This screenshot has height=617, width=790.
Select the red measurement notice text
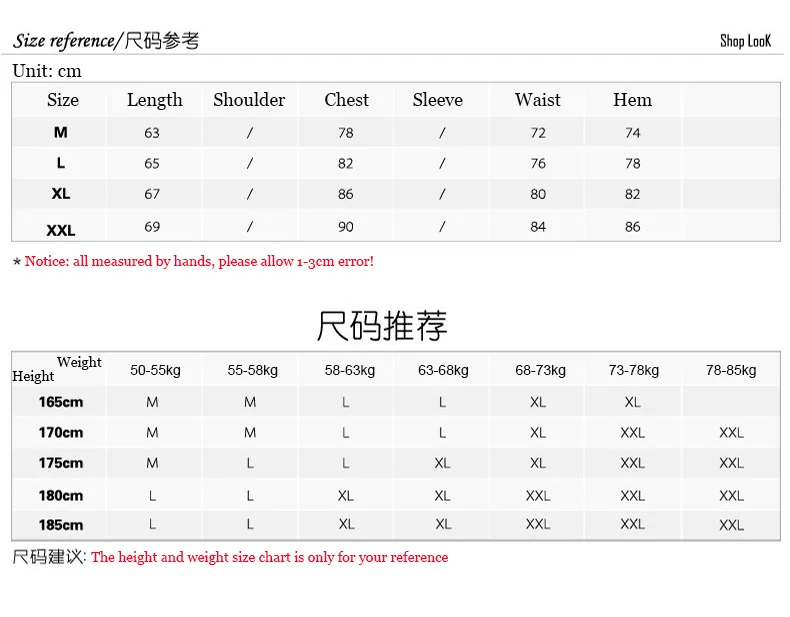point(199,261)
